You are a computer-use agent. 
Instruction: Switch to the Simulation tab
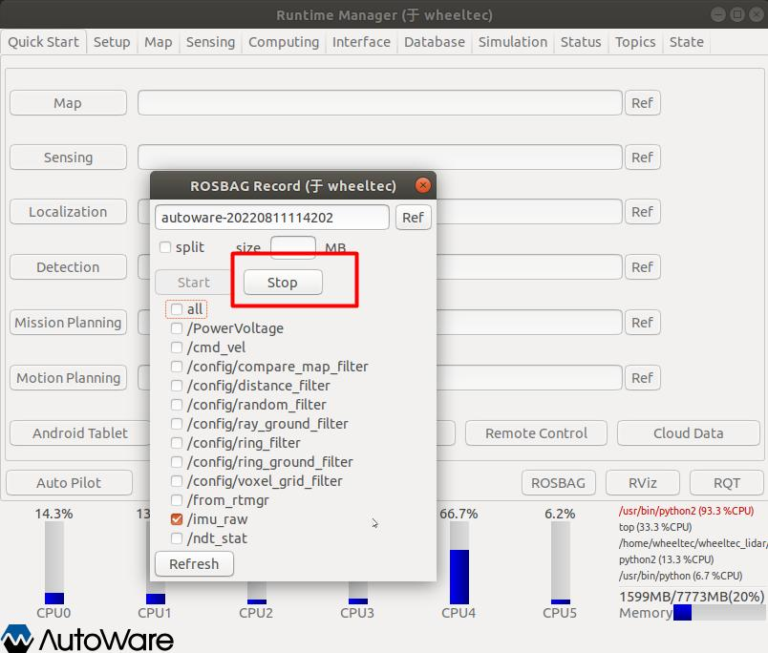coord(512,42)
